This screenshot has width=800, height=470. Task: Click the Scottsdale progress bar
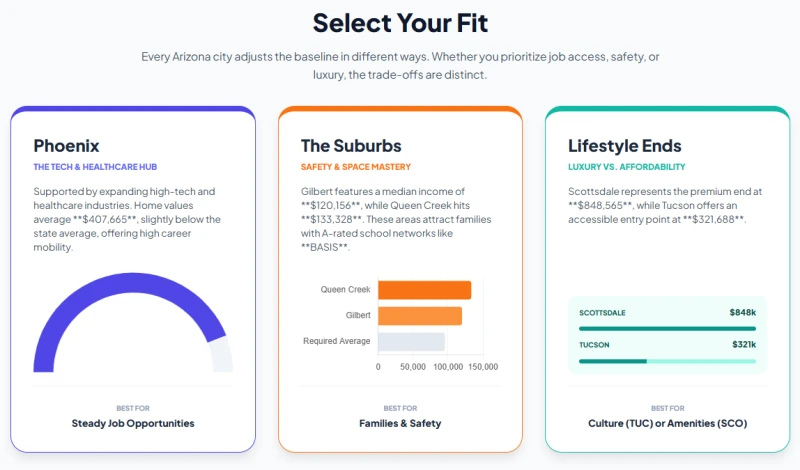point(667,328)
